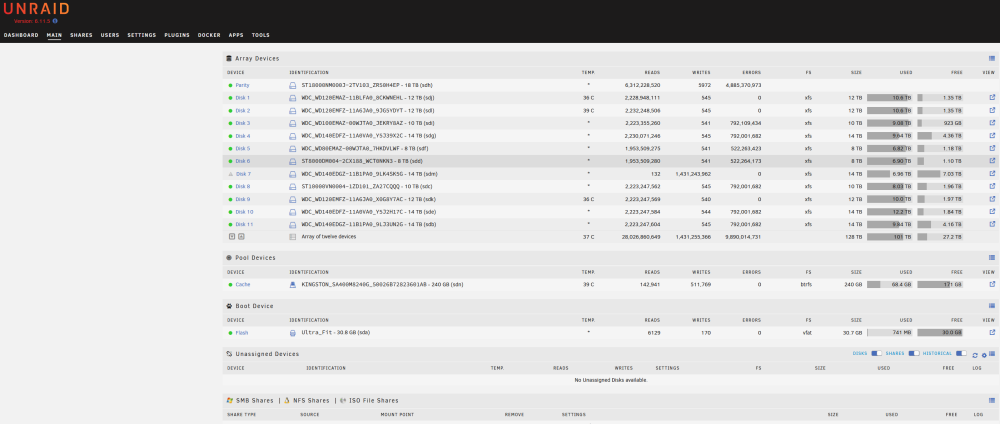Image resolution: width=1000 pixels, height=424 pixels.
Task: Select 'No Unassigned Disks available.' message
Action: tap(611, 380)
